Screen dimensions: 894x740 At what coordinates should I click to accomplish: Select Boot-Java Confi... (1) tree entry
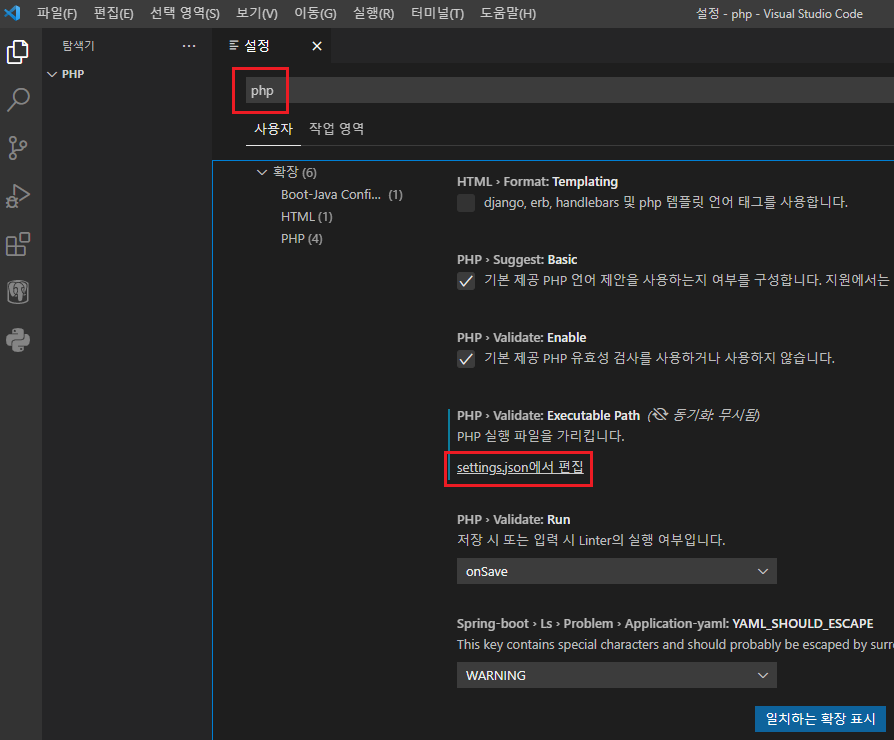click(x=342, y=195)
